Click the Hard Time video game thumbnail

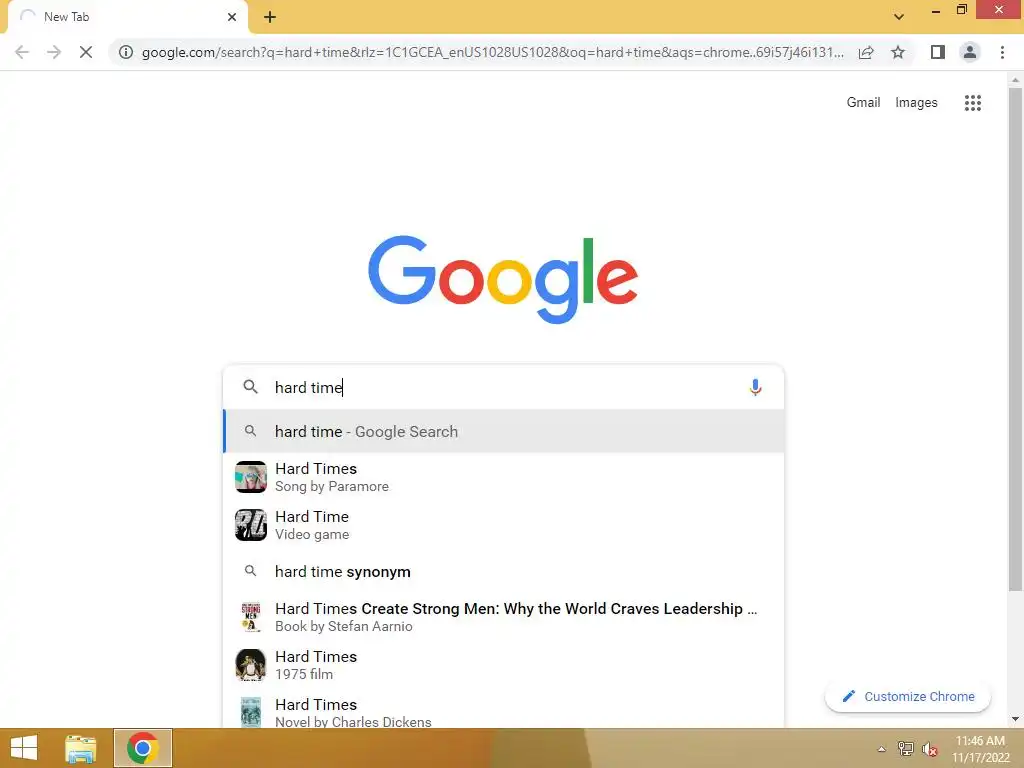tap(251, 525)
